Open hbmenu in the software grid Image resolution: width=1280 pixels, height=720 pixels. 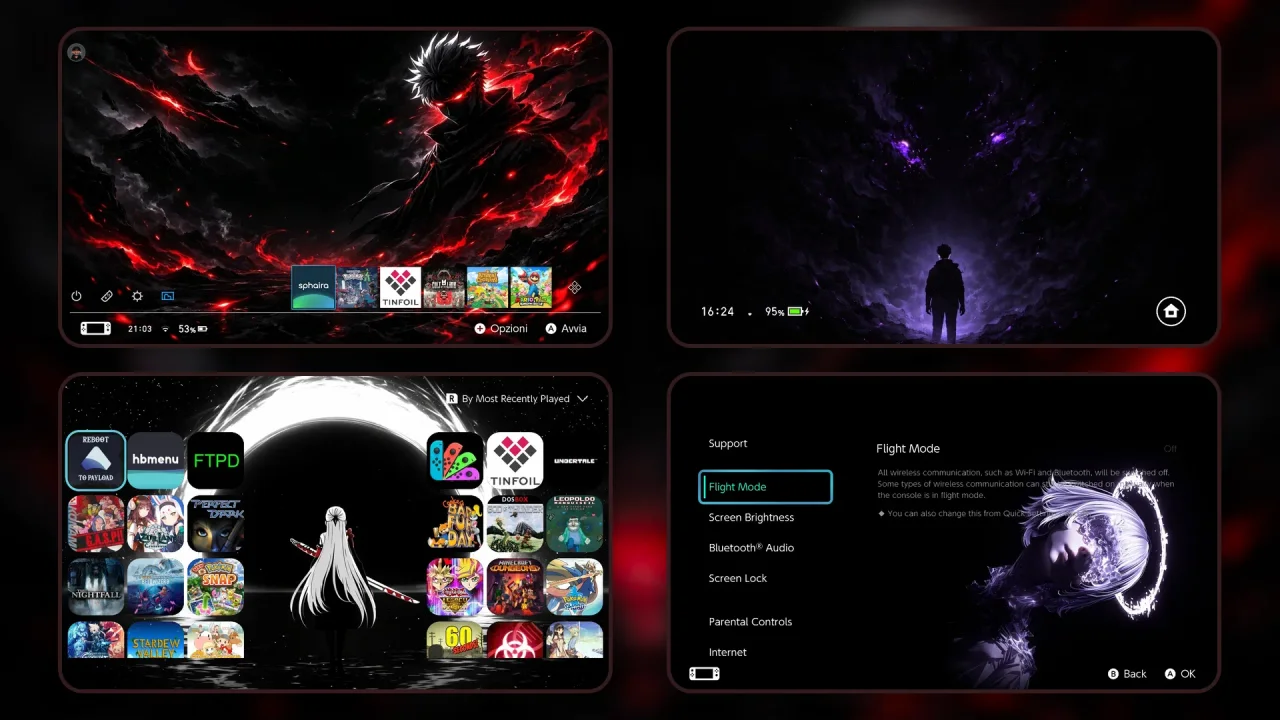(x=155, y=460)
